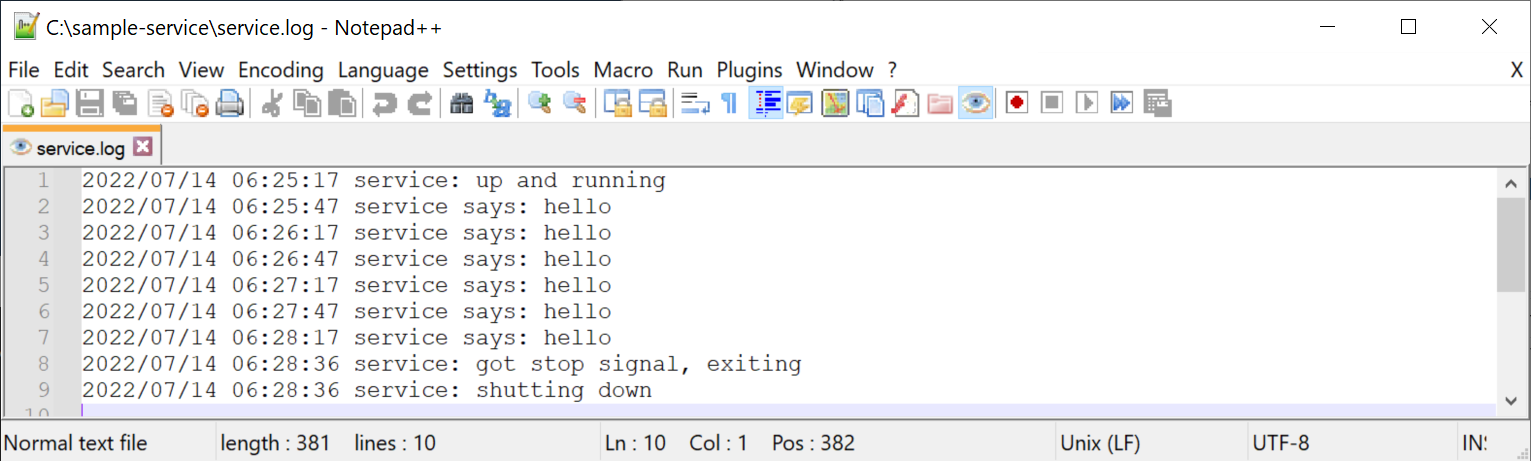Screen dimensions: 1531x461
Task: Close the service.log tab with red X
Action: [142, 147]
